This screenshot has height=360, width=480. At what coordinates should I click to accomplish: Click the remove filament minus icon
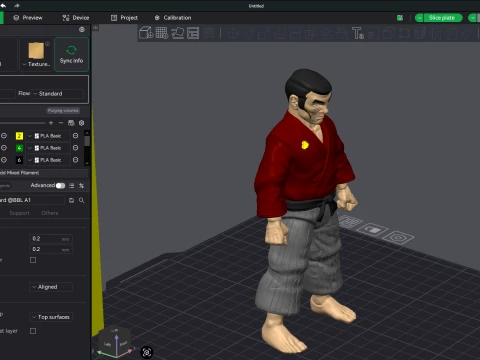pyautogui.click(x=61, y=123)
